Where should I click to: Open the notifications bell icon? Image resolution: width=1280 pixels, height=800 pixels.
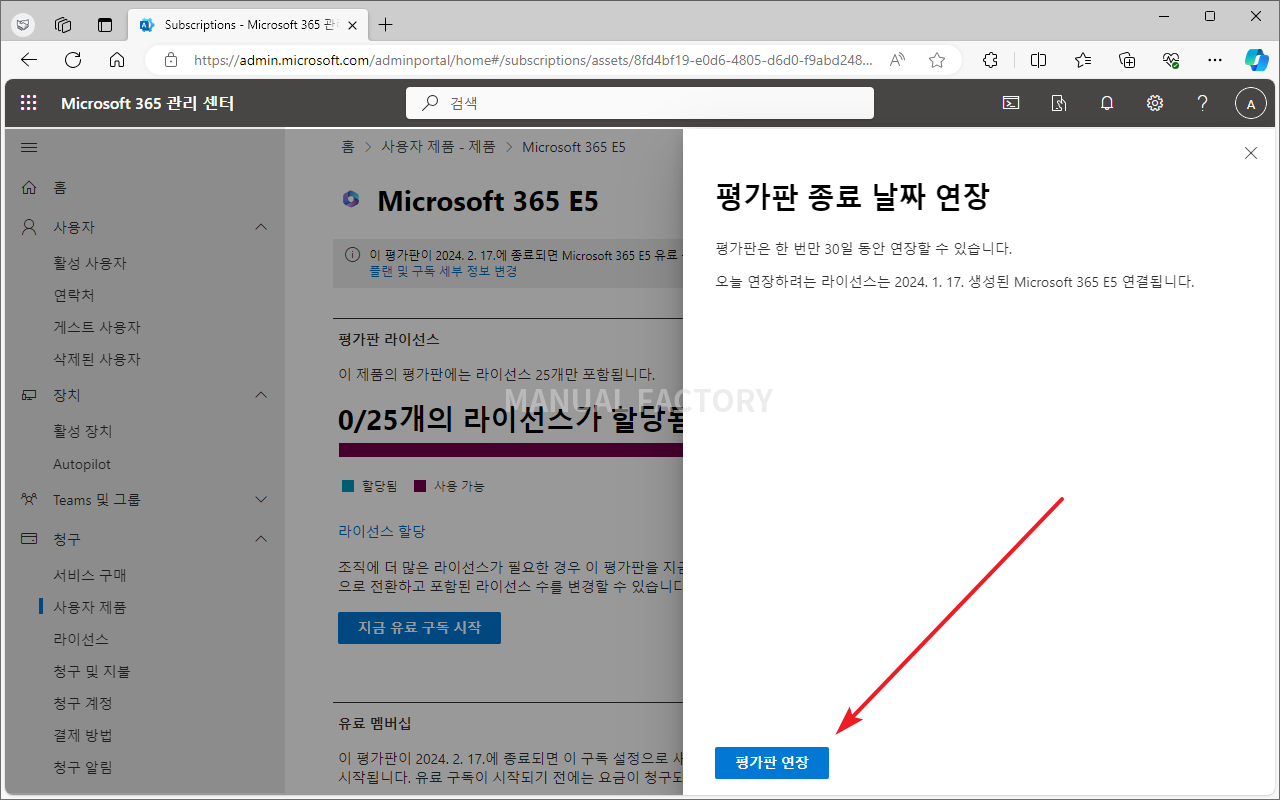pos(1107,103)
